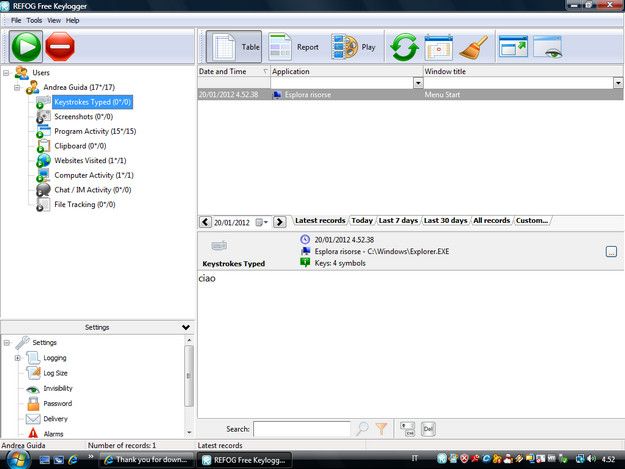Open Websites Visited (1*/1) log
The height and width of the screenshot is (469, 625).
point(90,161)
